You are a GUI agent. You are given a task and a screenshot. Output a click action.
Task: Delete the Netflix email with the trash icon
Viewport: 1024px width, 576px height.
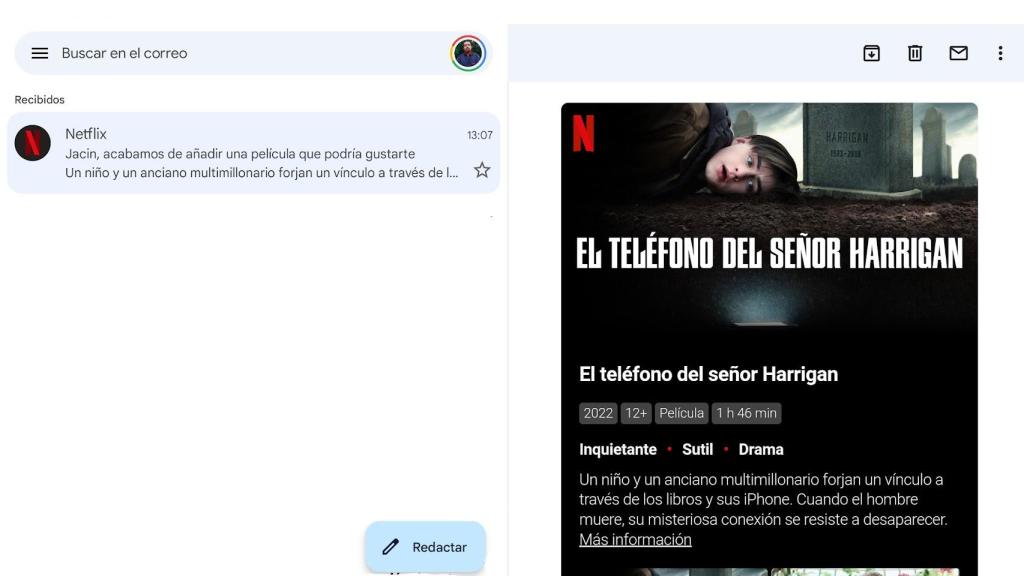914,53
